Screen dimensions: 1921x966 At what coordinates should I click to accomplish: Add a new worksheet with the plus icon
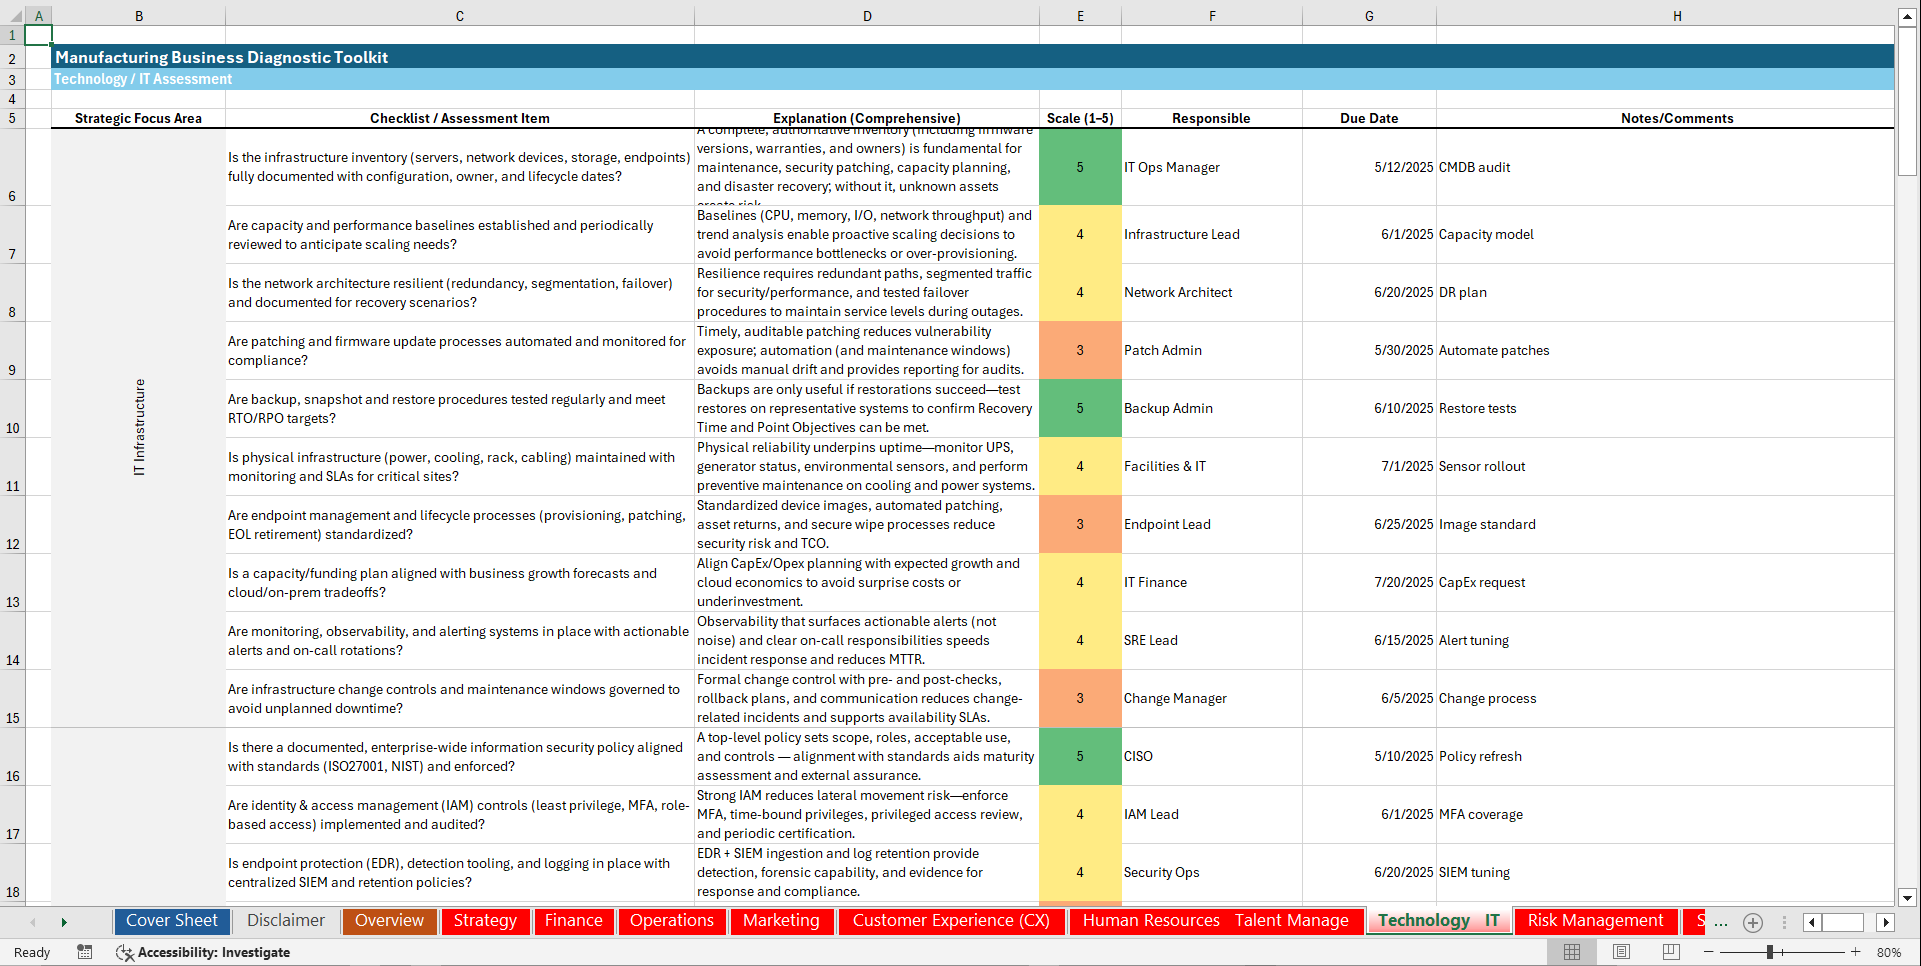[x=1752, y=923]
